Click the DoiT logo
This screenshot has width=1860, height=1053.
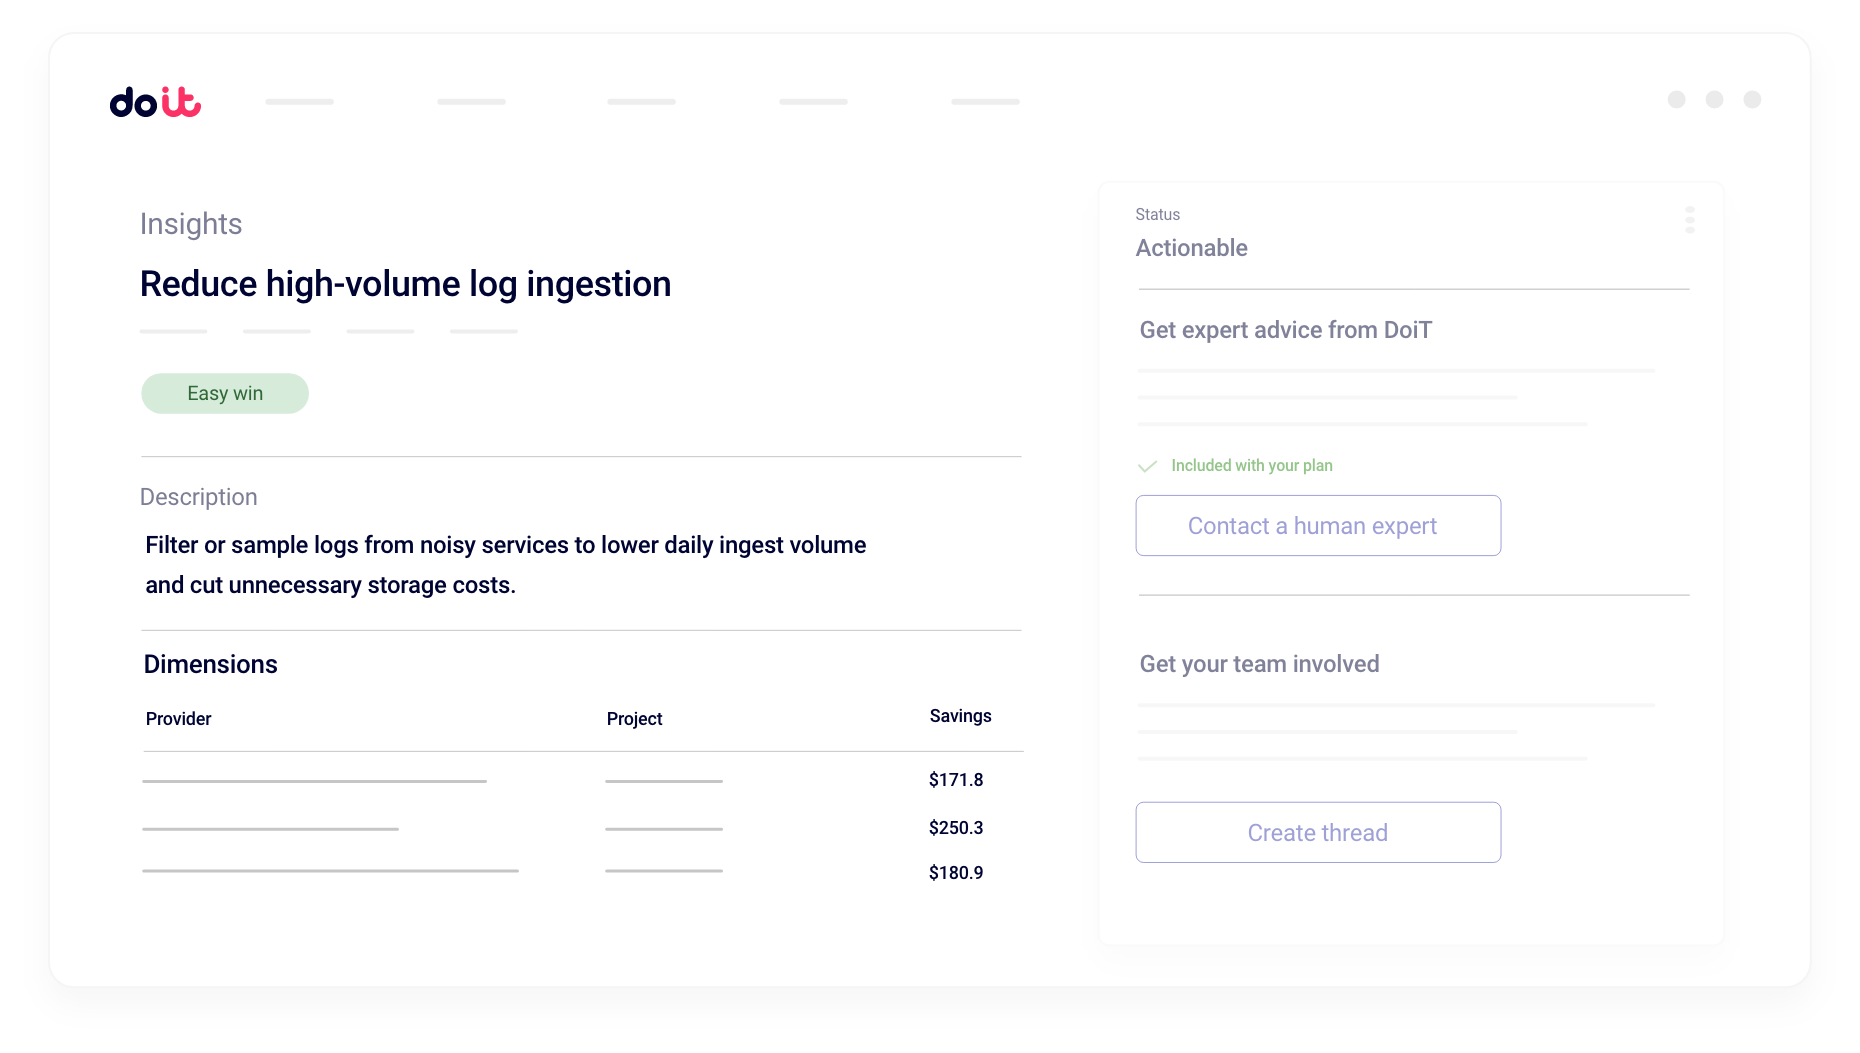[x=155, y=102]
